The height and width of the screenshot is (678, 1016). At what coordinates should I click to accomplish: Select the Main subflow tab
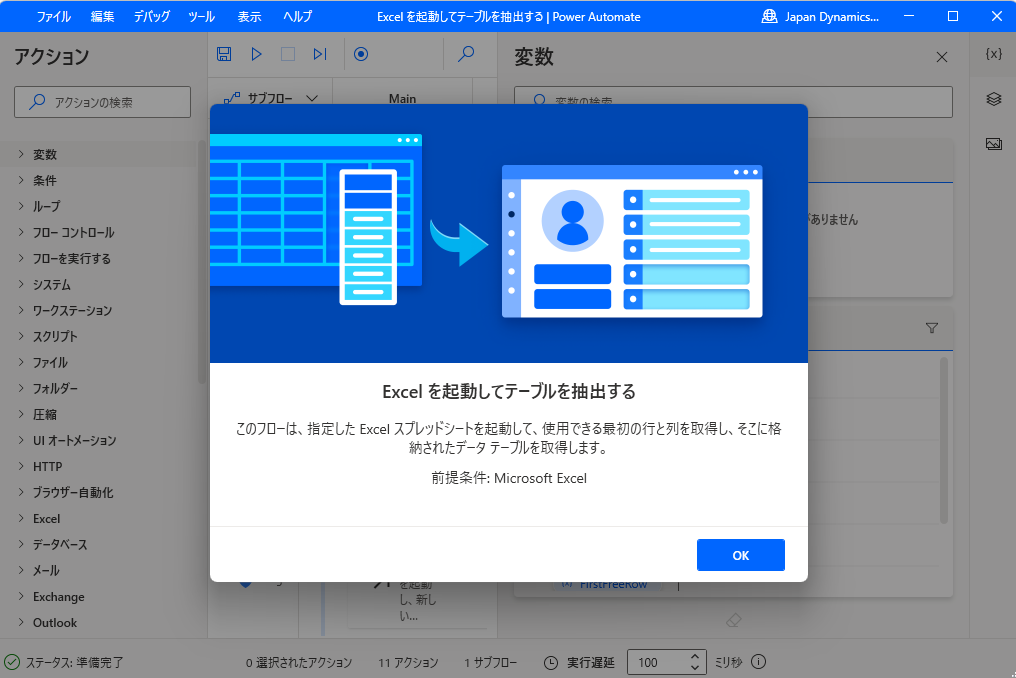pyautogui.click(x=402, y=99)
